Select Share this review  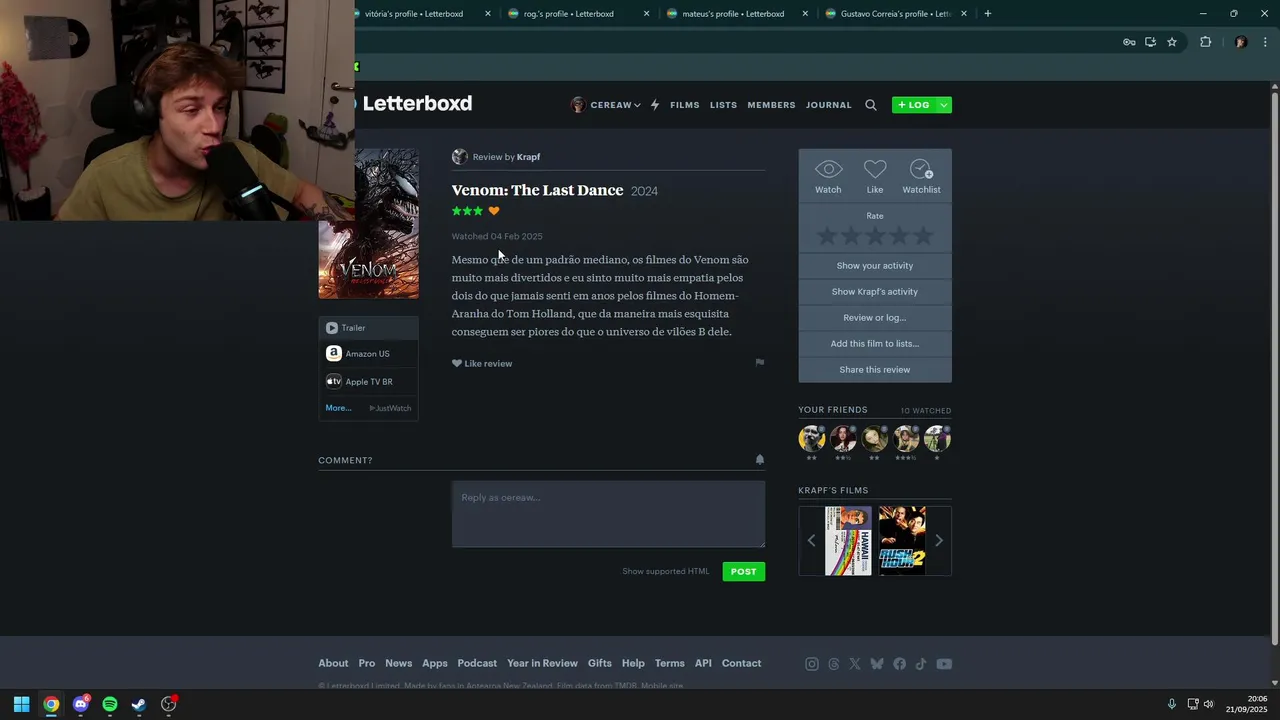click(x=875, y=370)
